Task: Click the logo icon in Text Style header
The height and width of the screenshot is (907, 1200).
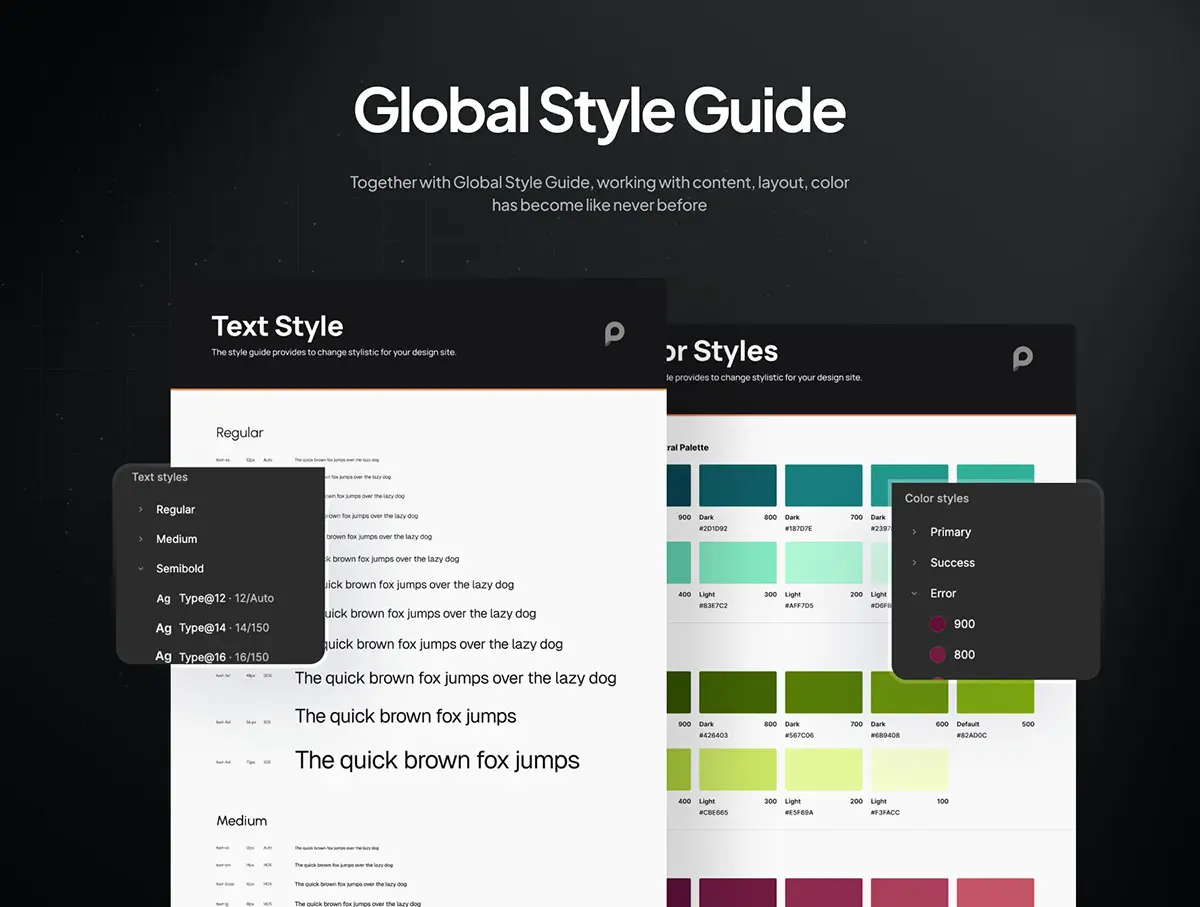Action: click(x=614, y=333)
